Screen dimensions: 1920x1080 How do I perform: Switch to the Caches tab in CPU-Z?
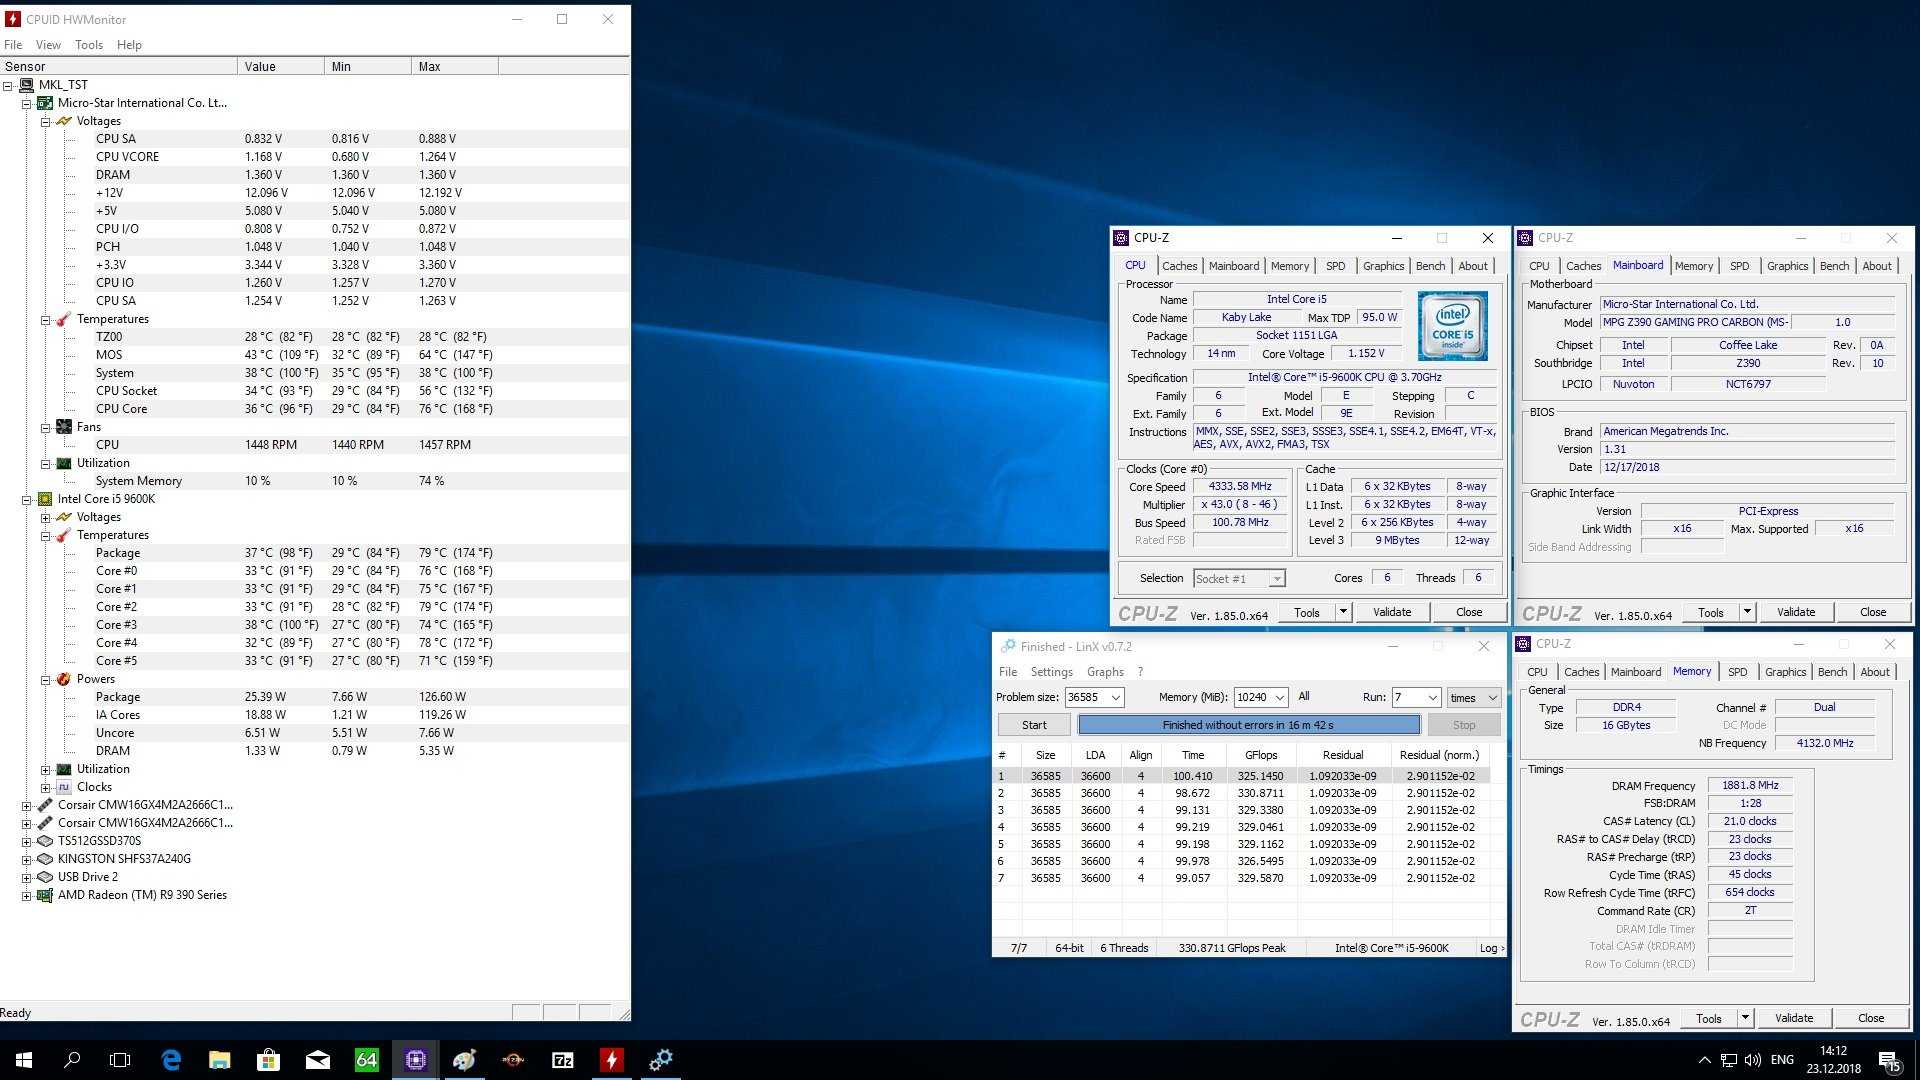(x=1179, y=266)
